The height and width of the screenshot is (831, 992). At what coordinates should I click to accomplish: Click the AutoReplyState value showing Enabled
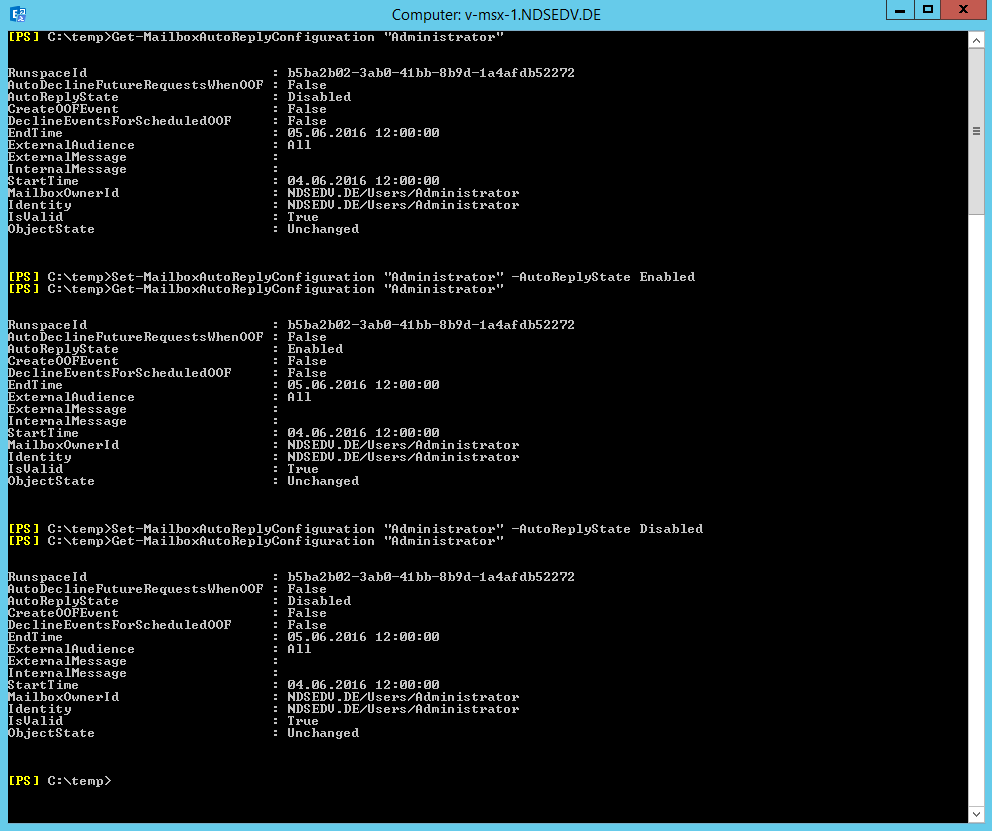(315, 349)
